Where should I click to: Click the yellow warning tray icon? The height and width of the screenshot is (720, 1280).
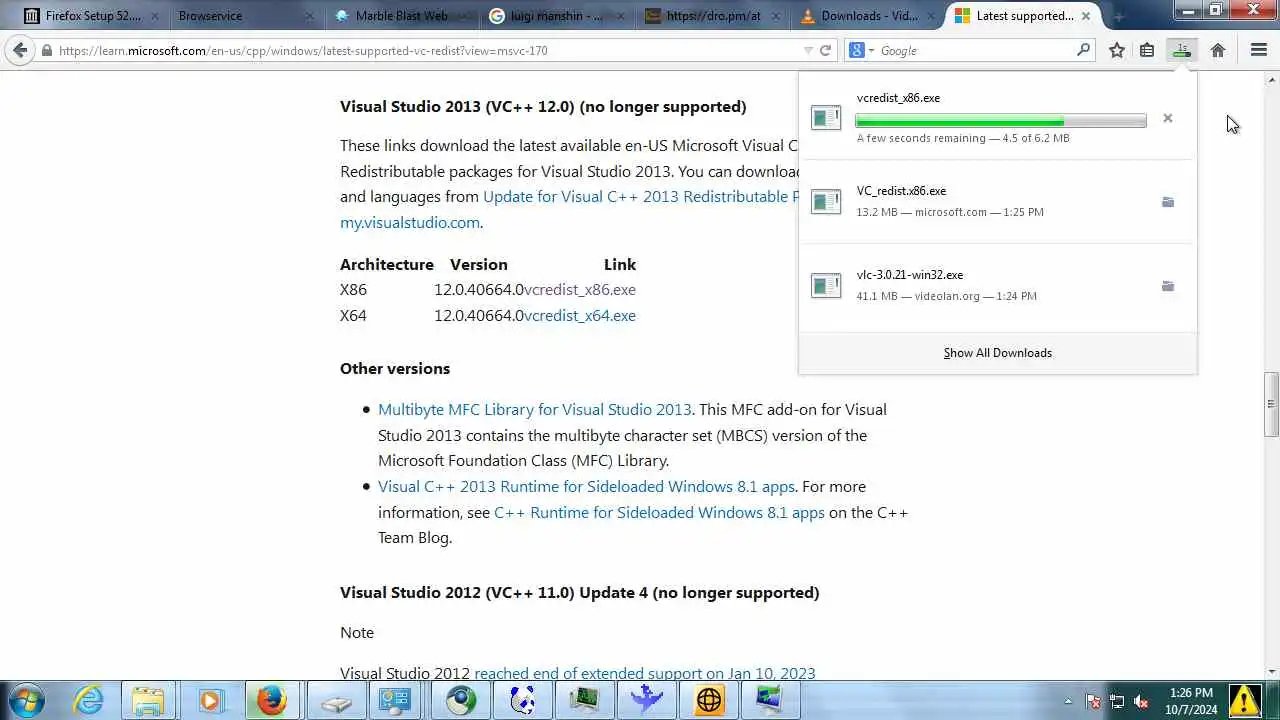[x=1244, y=700]
